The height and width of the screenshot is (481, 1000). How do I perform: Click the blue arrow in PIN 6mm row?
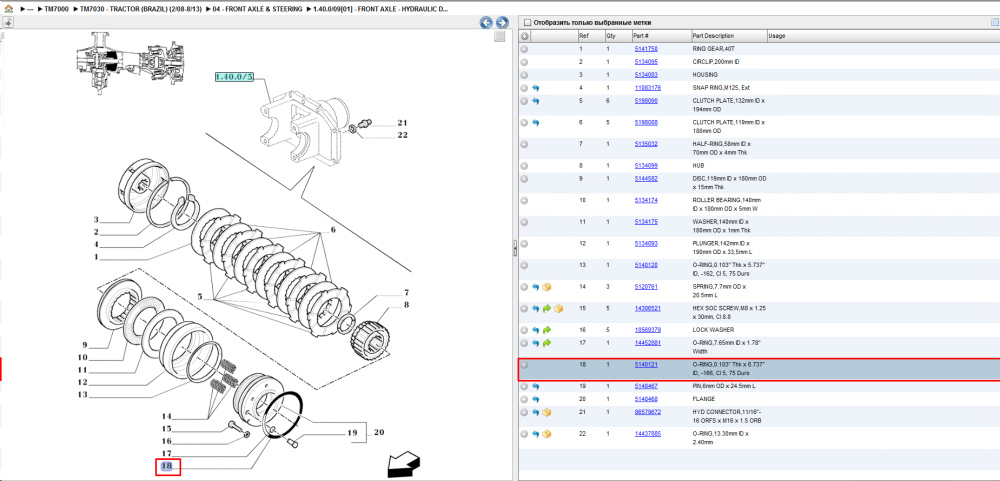(536, 387)
